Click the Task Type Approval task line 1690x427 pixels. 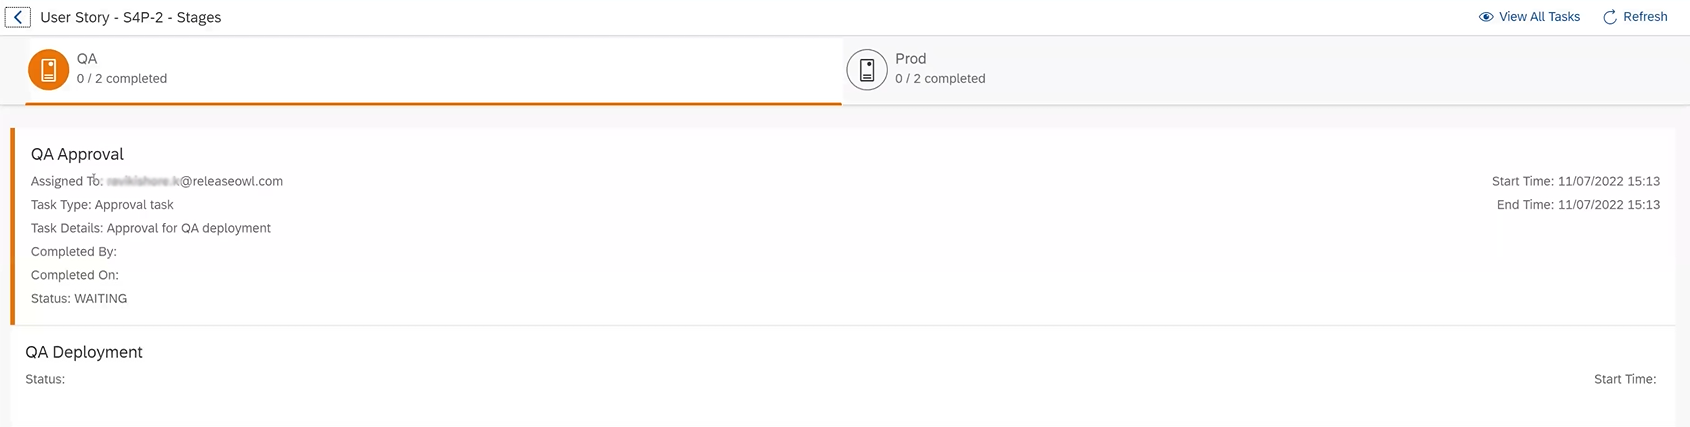pyautogui.click(x=102, y=204)
